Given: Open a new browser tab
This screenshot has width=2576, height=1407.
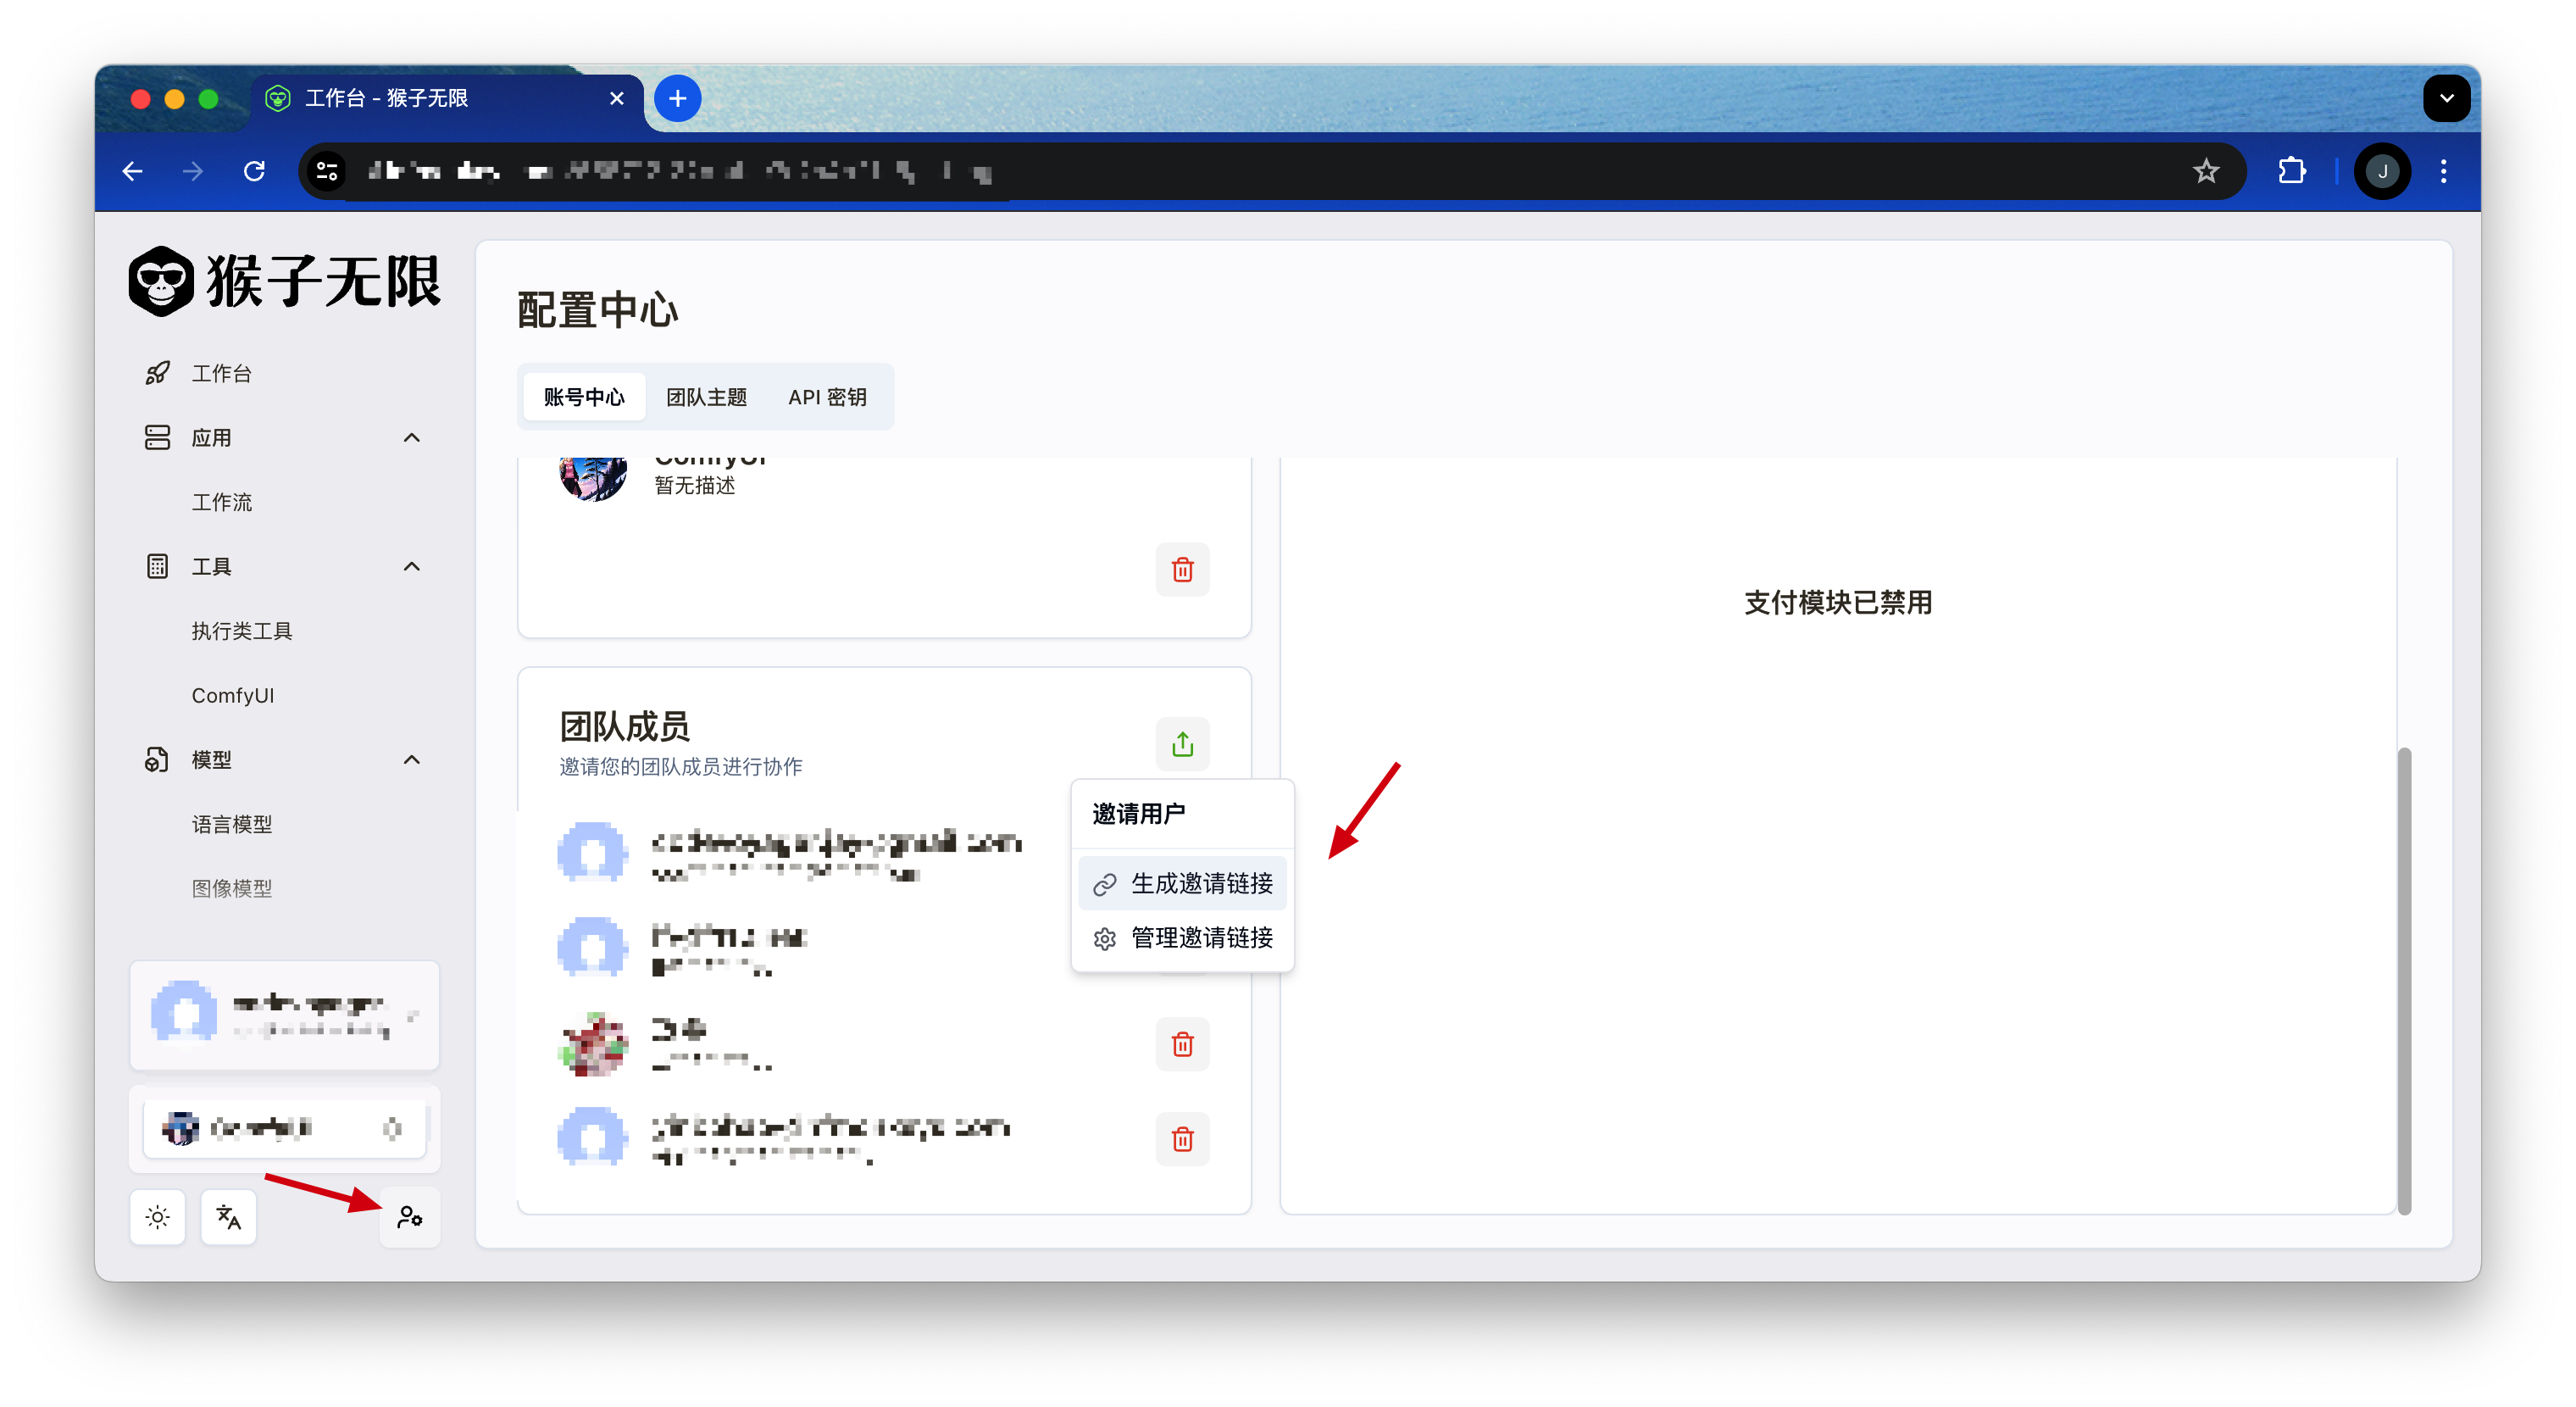Looking at the screenshot, I should (x=678, y=98).
